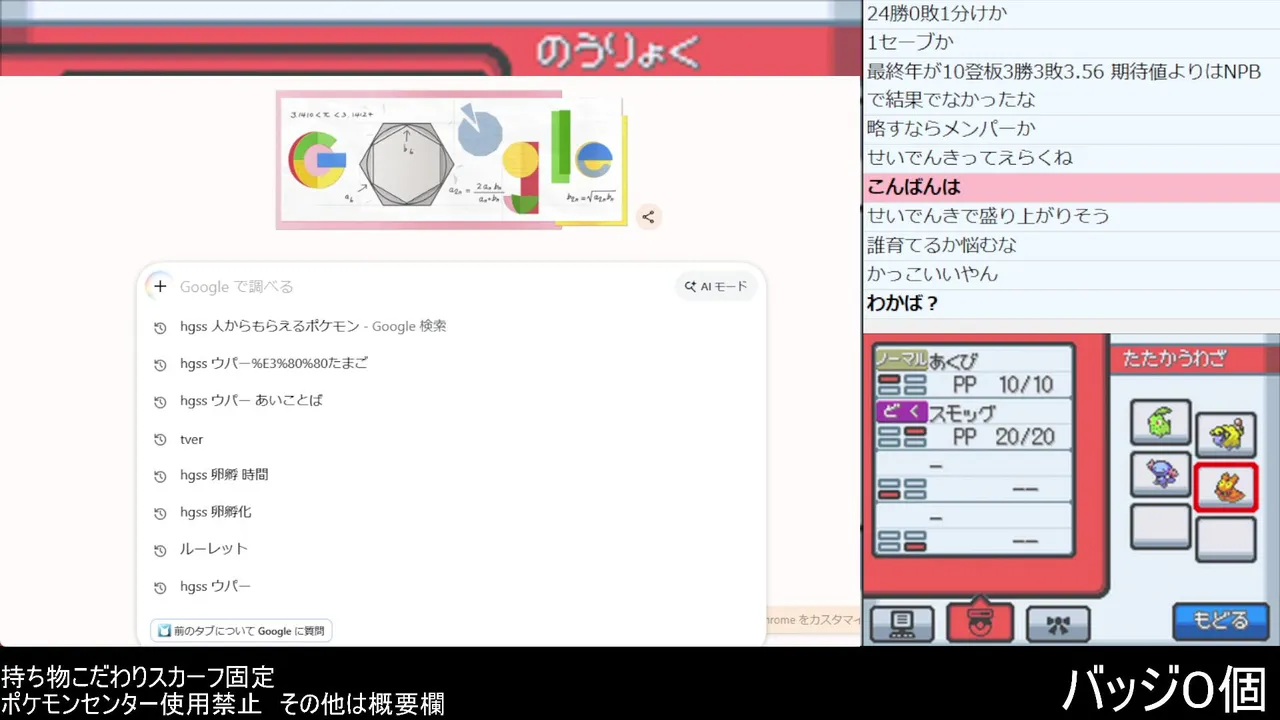Click the plus icon in Google search box
The height and width of the screenshot is (720, 1280).
click(x=160, y=286)
